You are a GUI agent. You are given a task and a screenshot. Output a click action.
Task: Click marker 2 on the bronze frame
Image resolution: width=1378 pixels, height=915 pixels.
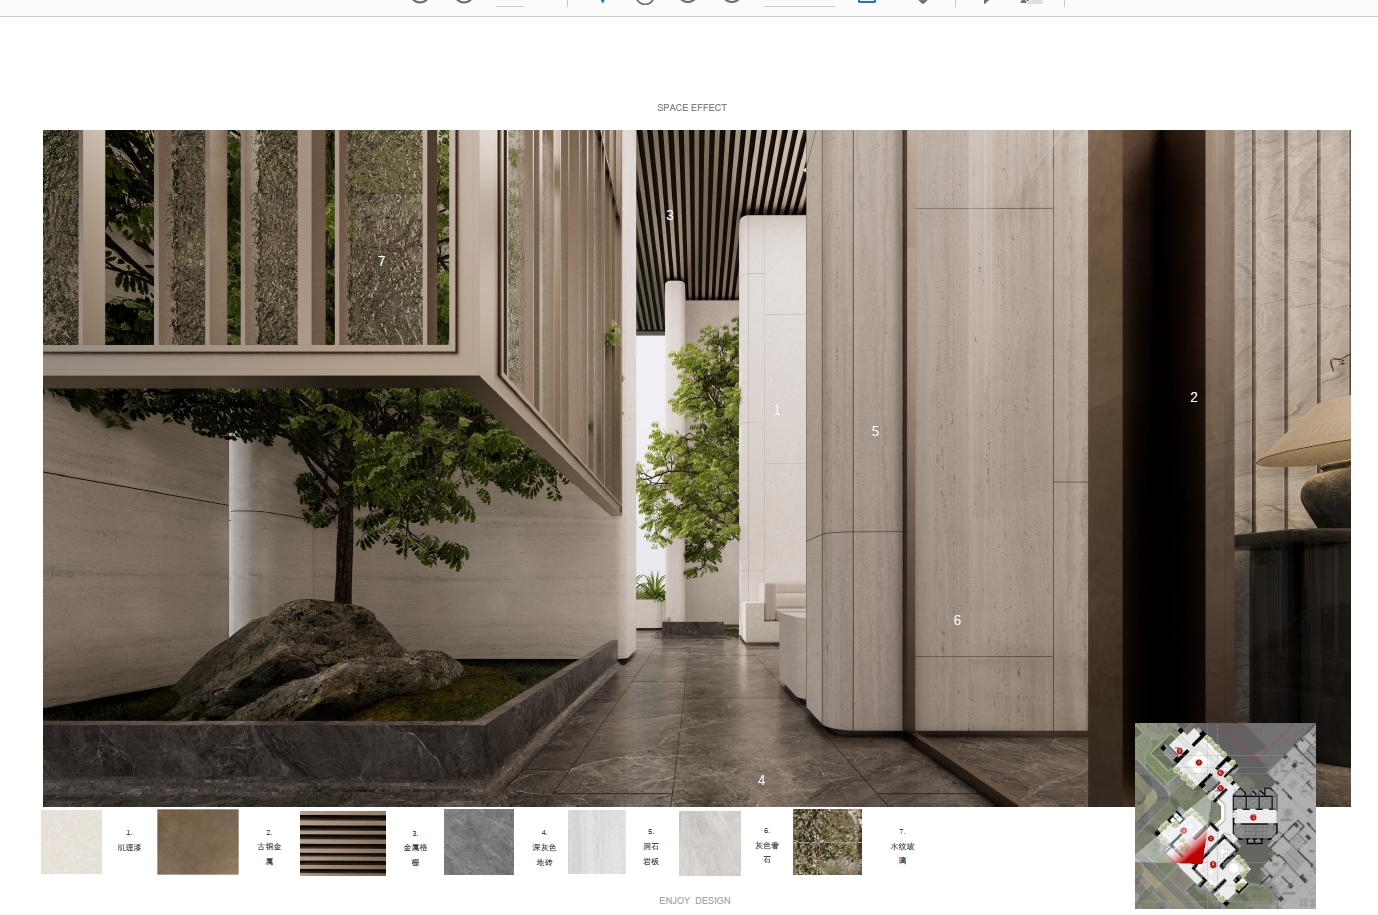(1194, 397)
